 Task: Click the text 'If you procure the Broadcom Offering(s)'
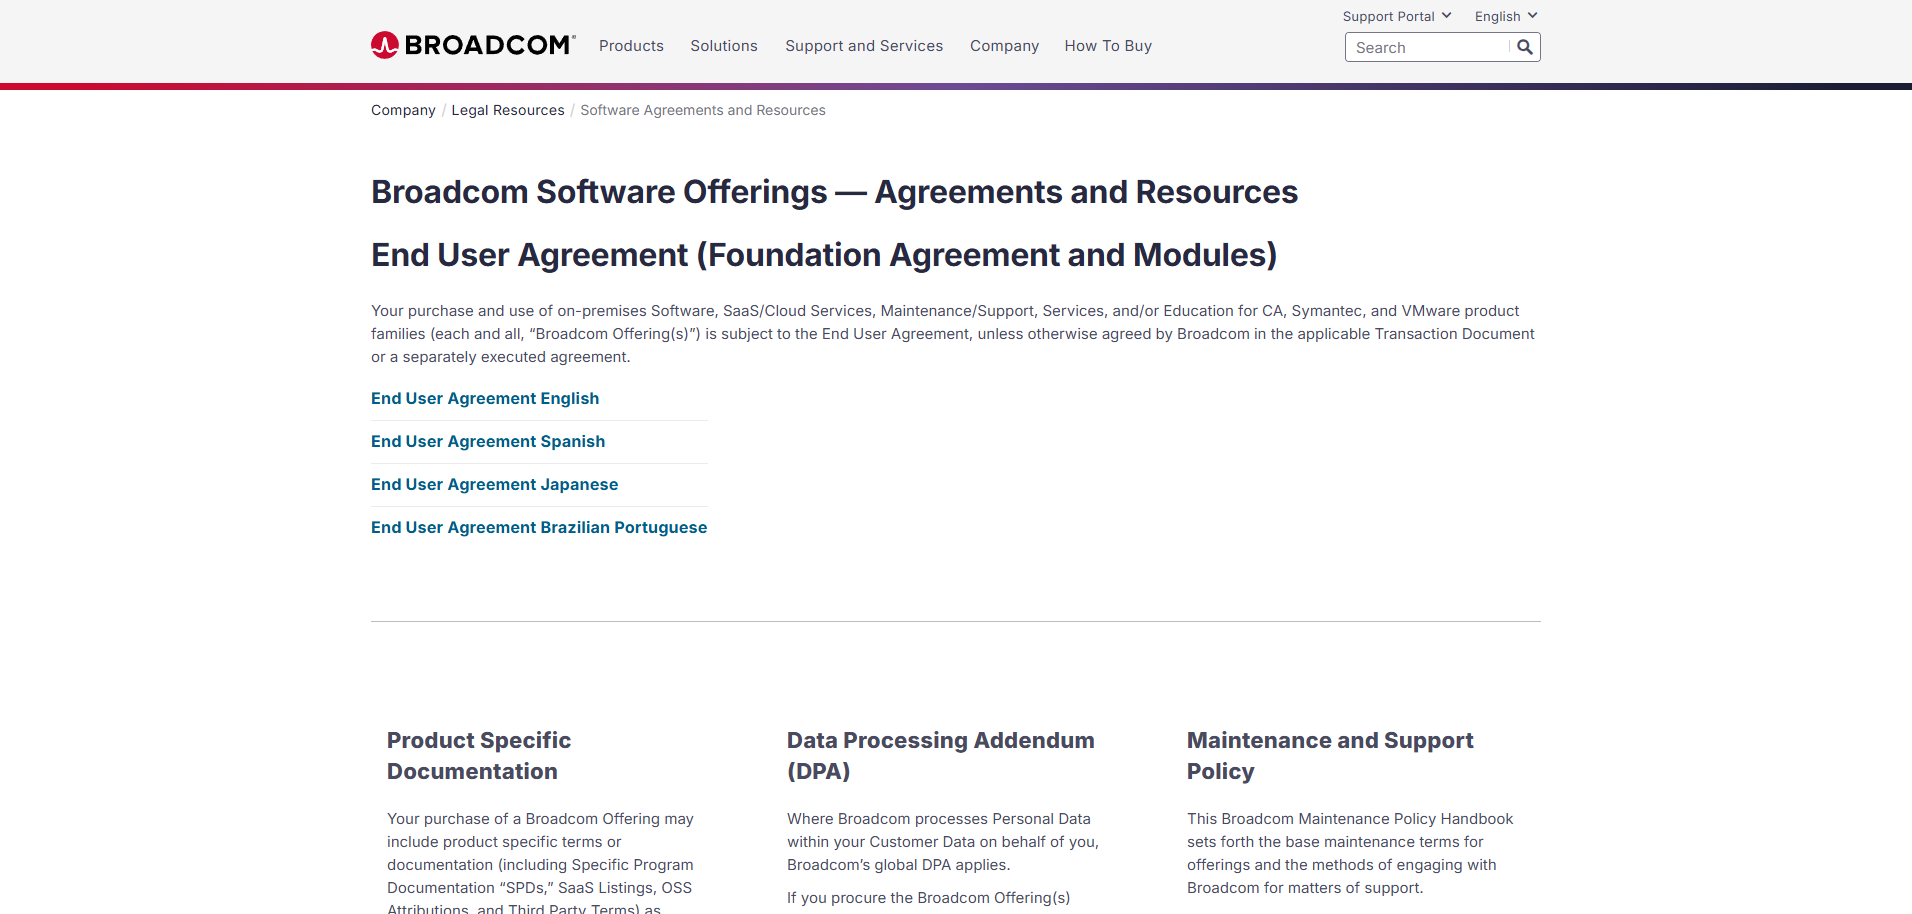928,898
